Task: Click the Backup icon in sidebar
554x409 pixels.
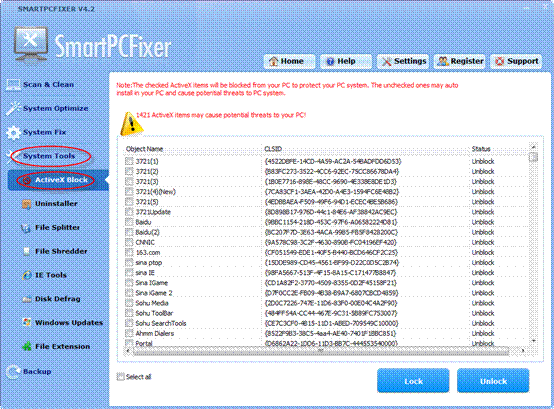Action: (x=13, y=372)
